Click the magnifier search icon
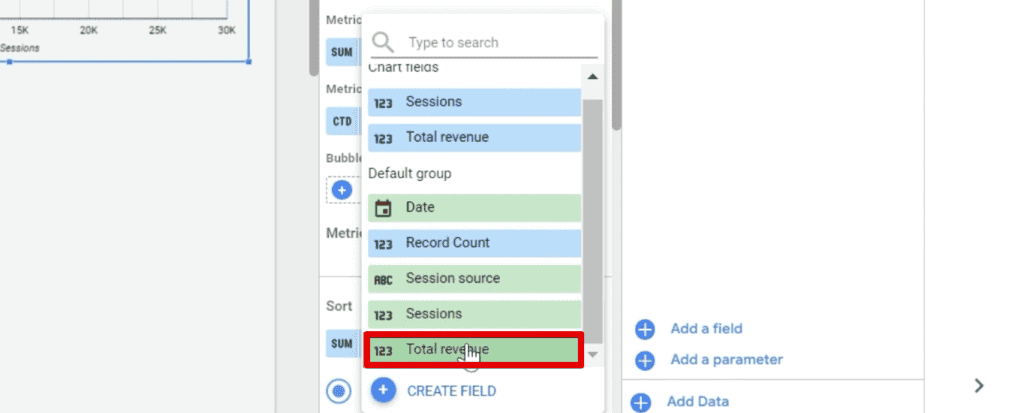Viewport: 1024px width, 413px height. tap(383, 42)
